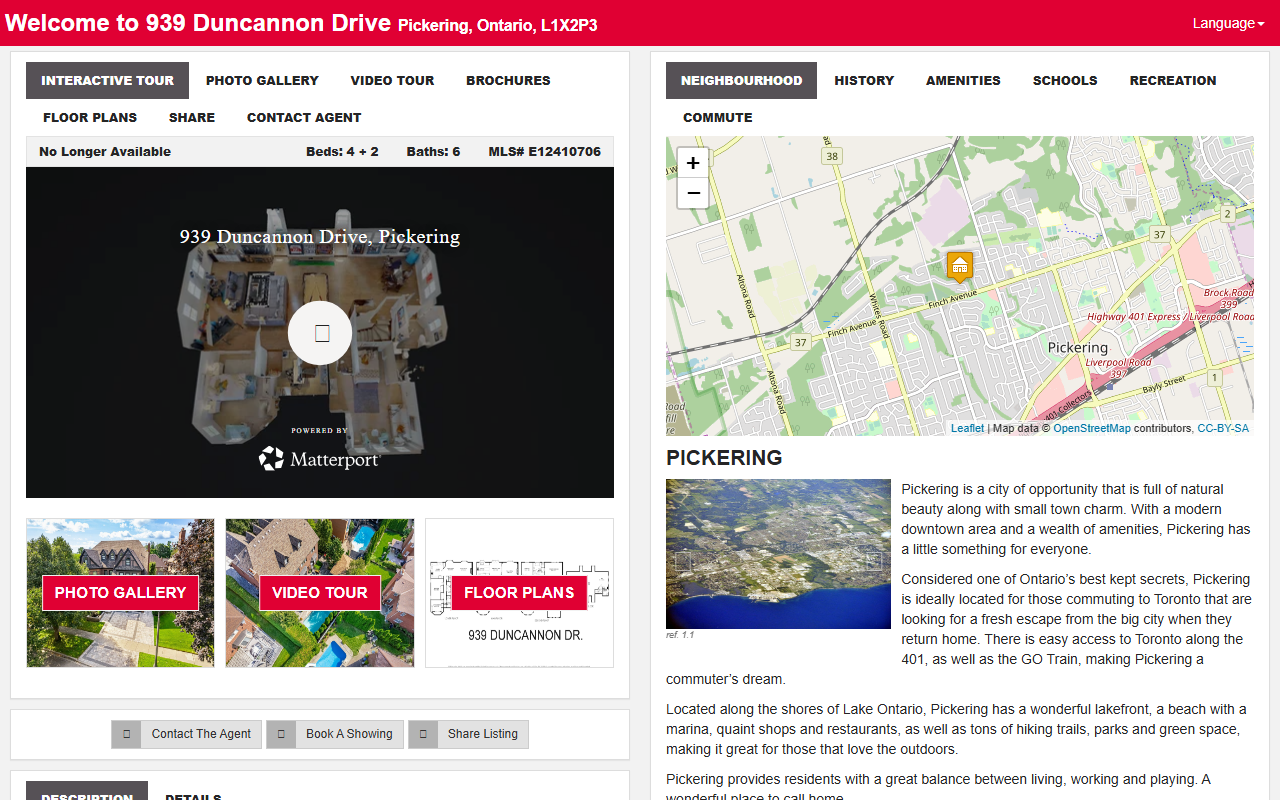Image resolution: width=1280 pixels, height=800 pixels.
Task: Zoom in on the neighbourhood map
Action: click(693, 162)
